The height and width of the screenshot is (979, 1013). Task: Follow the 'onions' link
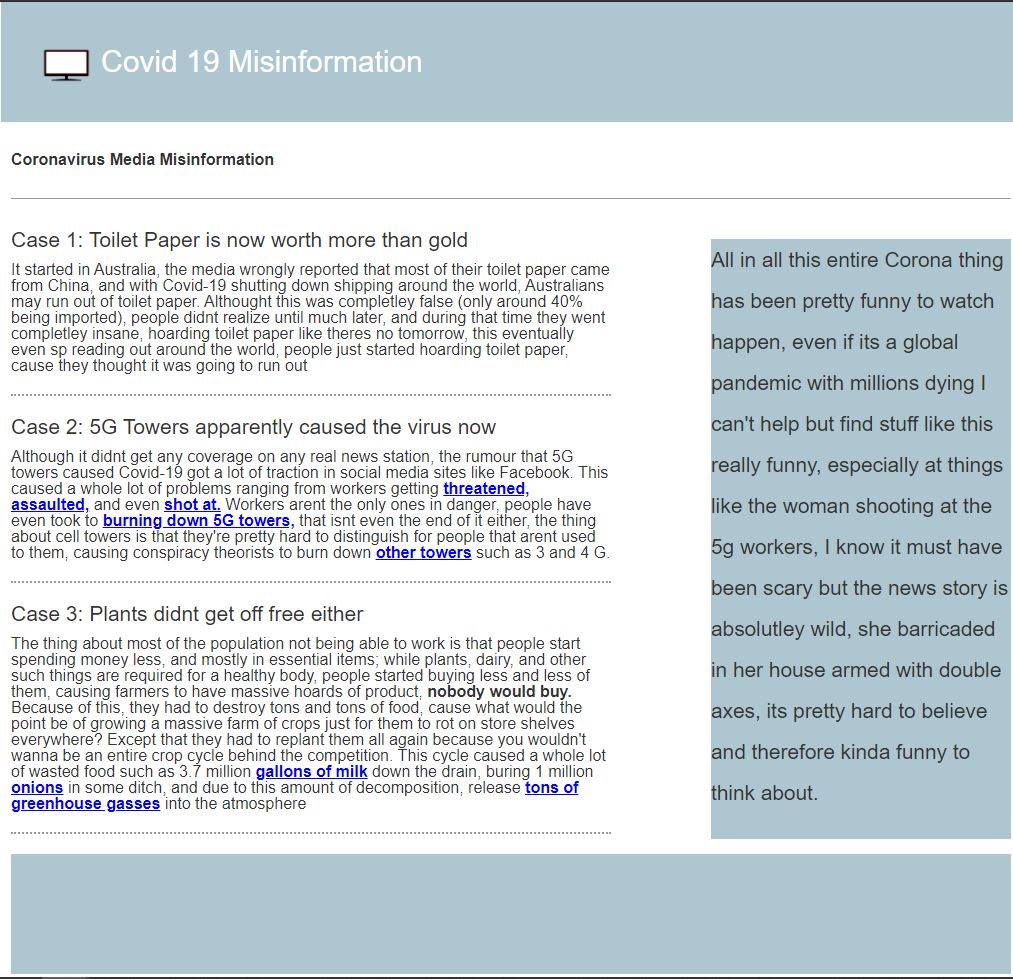point(37,788)
